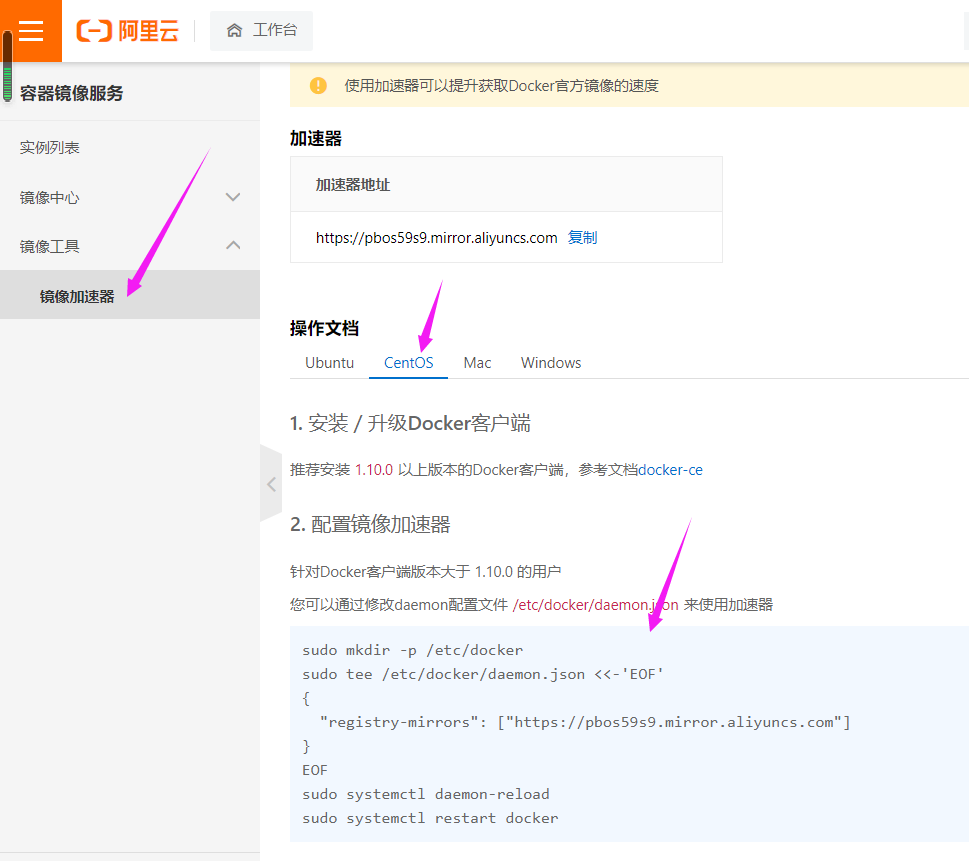Click the 操作文档 heading

[324, 328]
